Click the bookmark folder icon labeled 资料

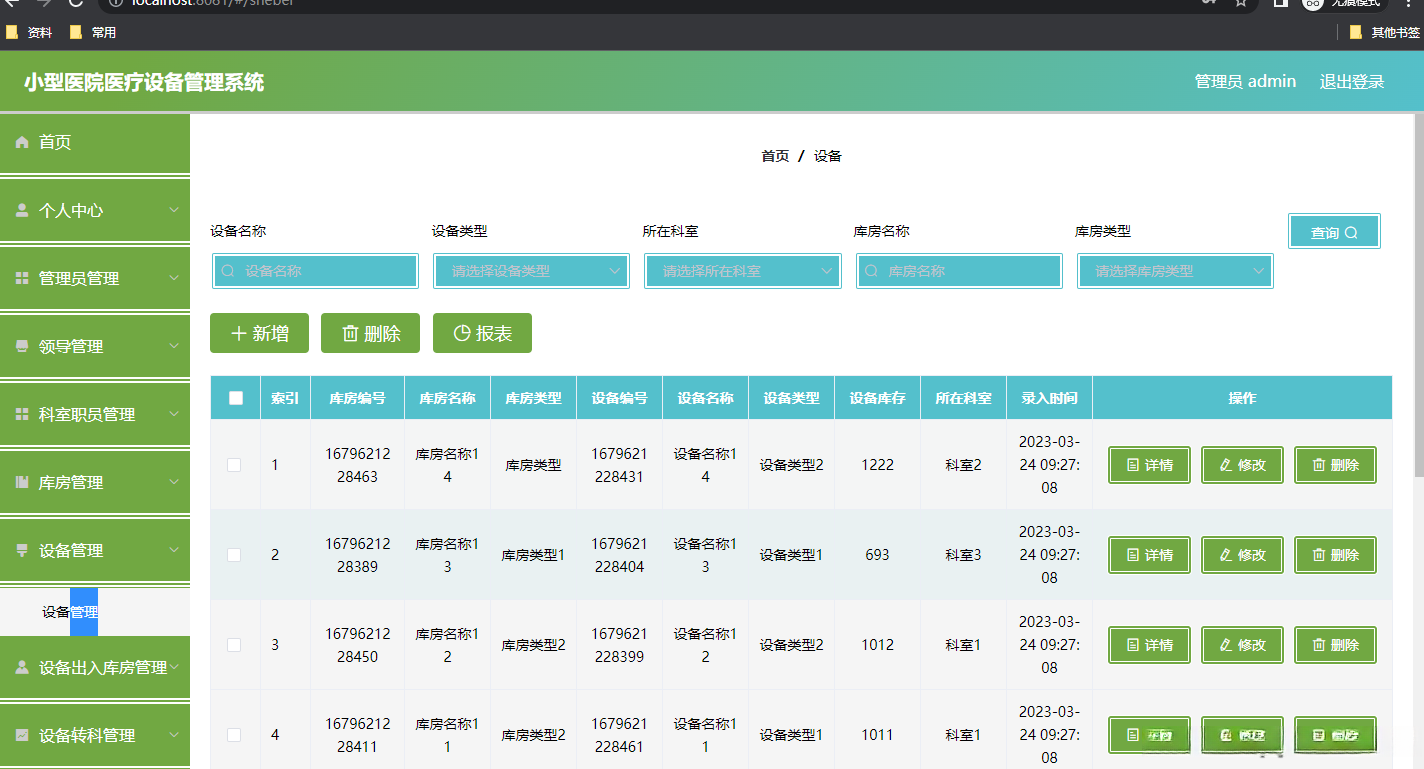pyautogui.click(x=12, y=32)
